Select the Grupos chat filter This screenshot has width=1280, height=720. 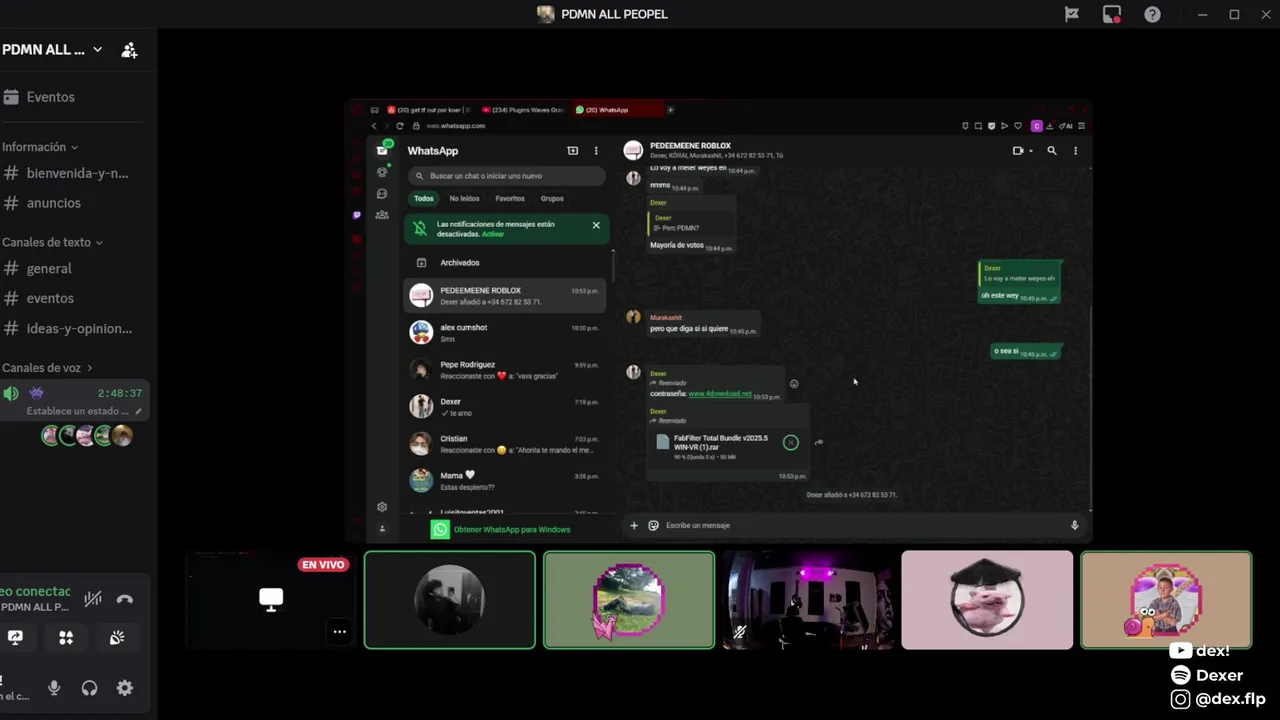552,199
